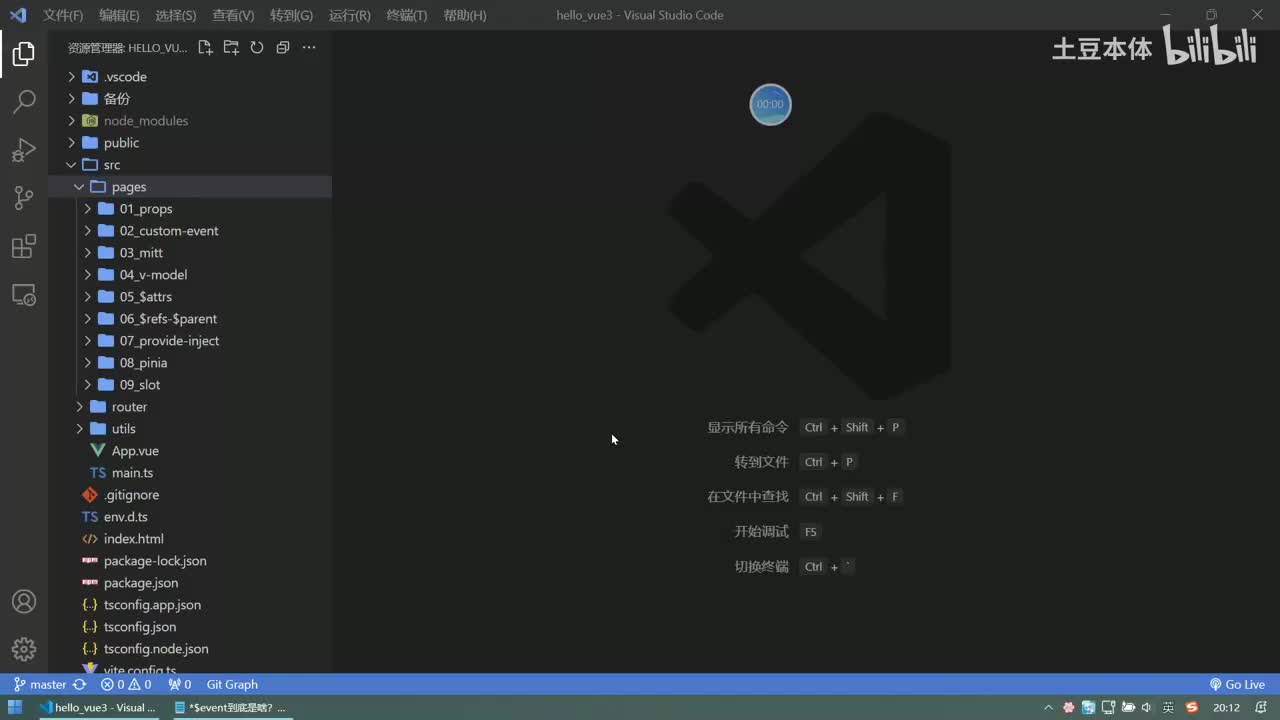Open the Remote Explorer view

pyautogui.click(x=24, y=295)
